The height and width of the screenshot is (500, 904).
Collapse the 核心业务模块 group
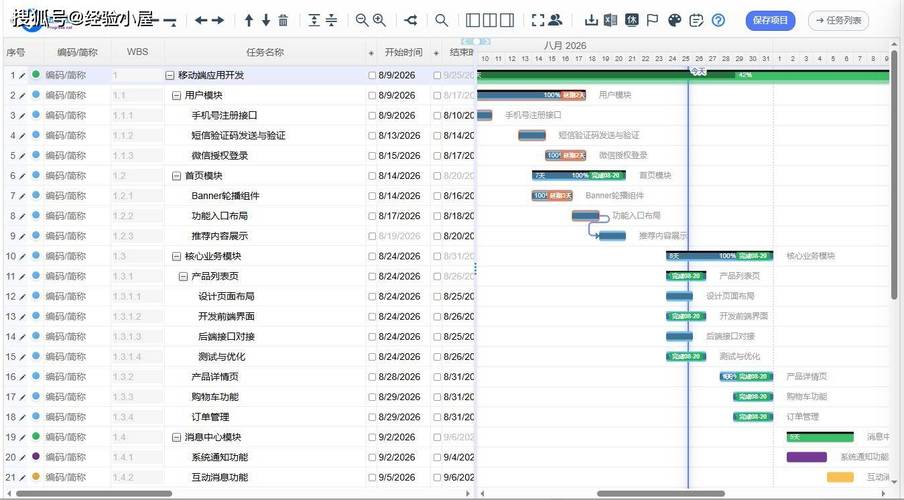pyautogui.click(x=176, y=256)
